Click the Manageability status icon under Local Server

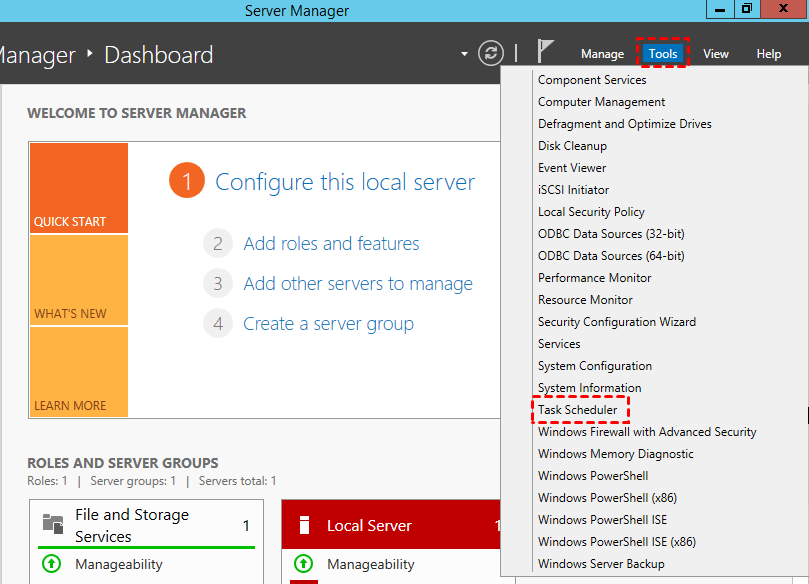pos(304,564)
